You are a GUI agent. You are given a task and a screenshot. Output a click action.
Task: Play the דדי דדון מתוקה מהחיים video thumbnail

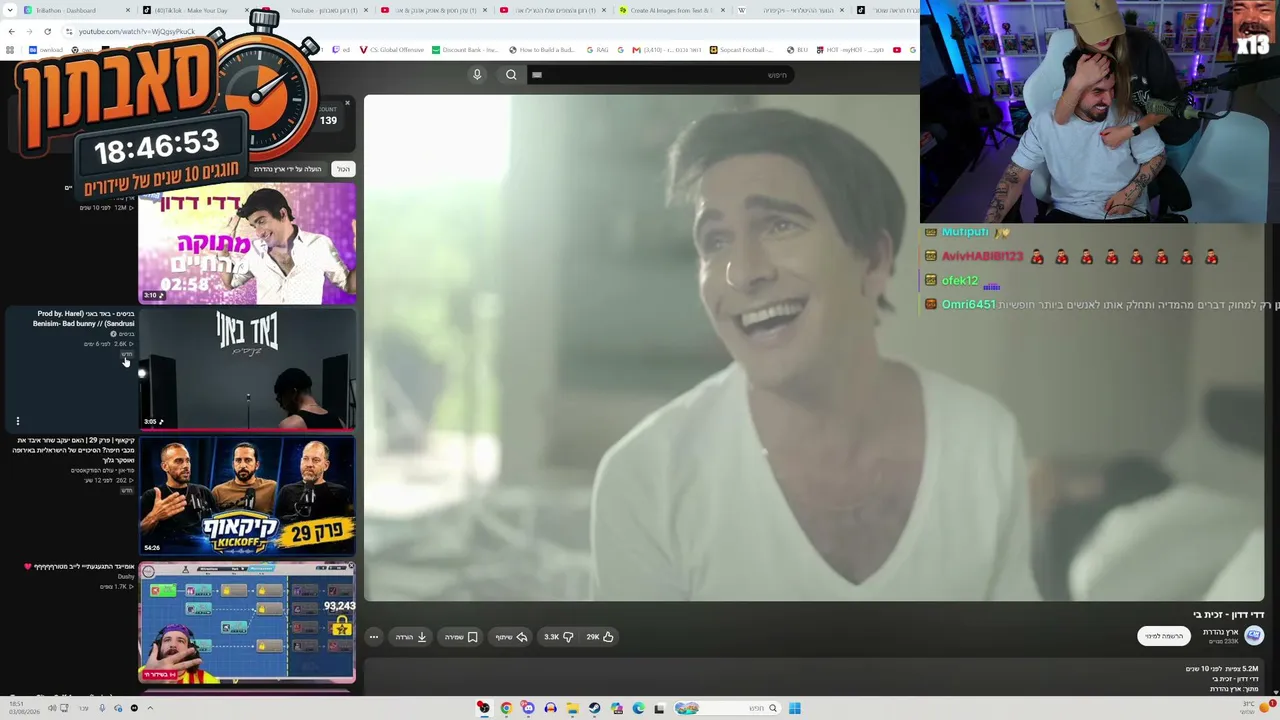[247, 243]
